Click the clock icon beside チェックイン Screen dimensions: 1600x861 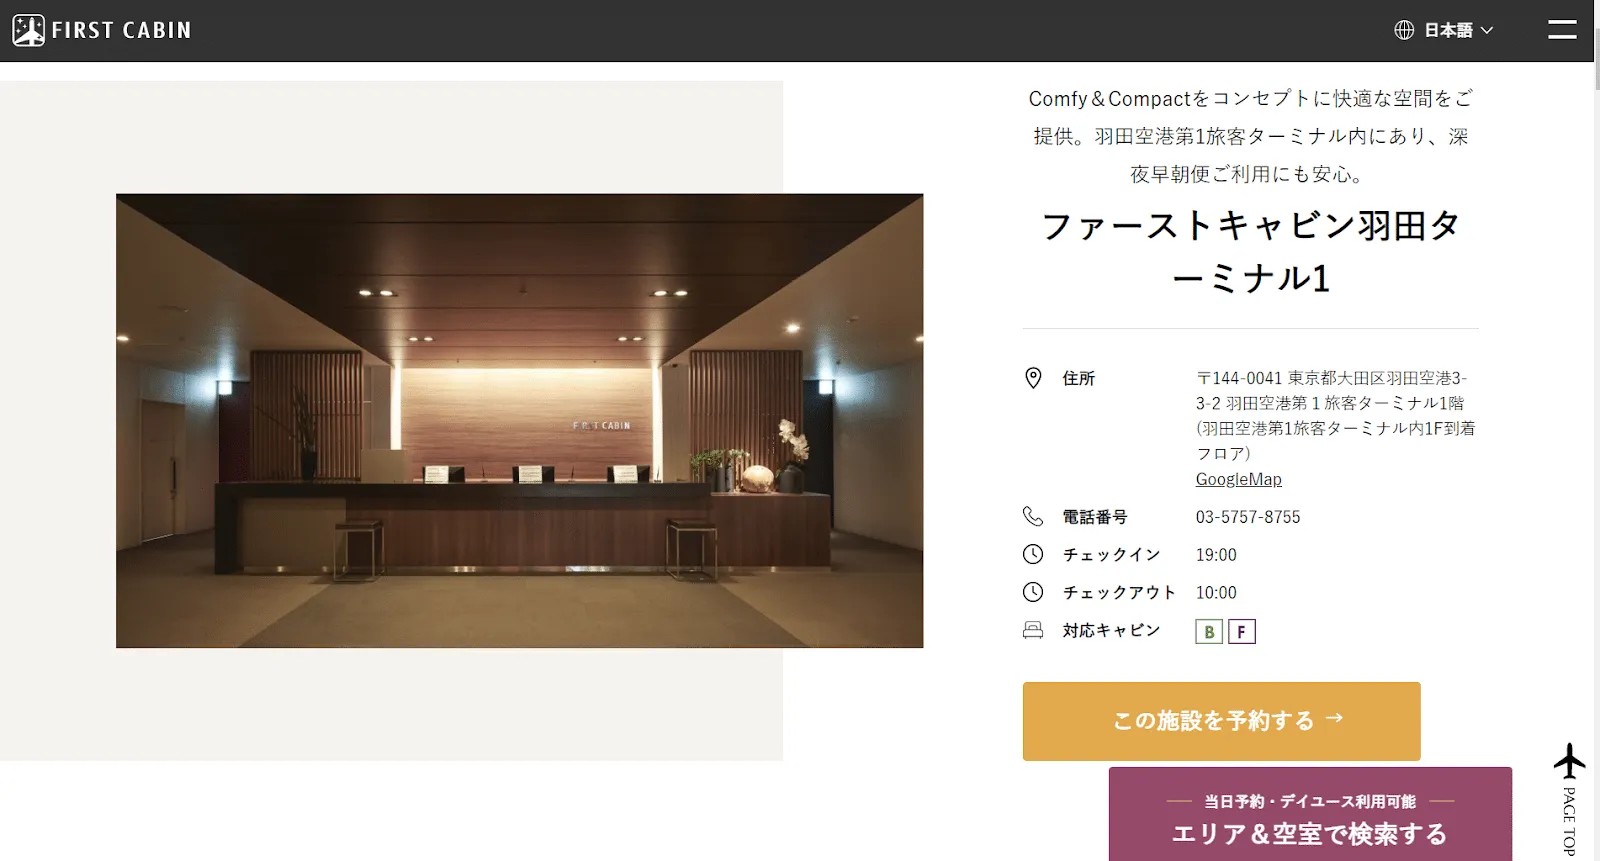point(1033,554)
